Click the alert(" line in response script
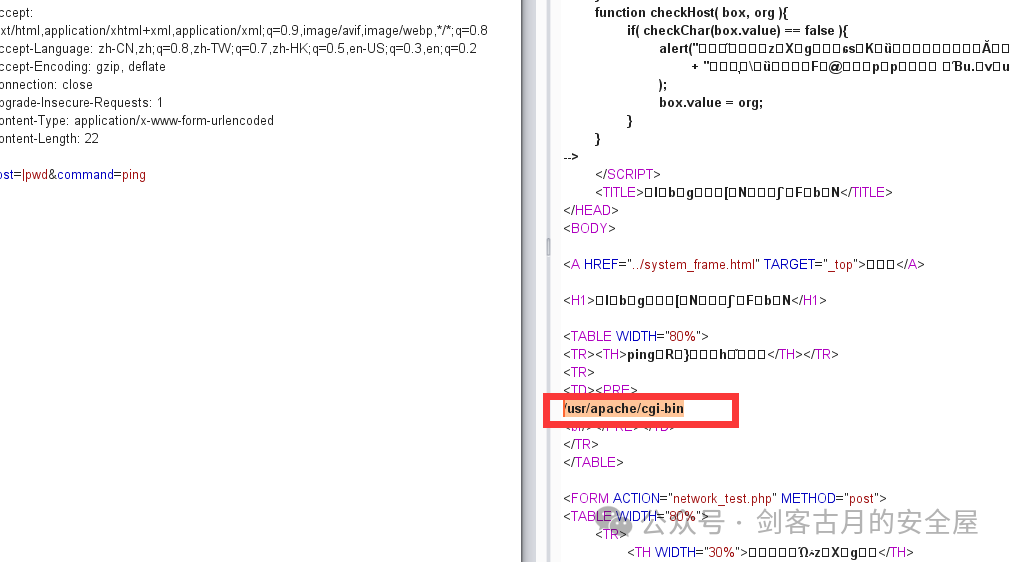This screenshot has width=1010, height=562. coord(834,48)
